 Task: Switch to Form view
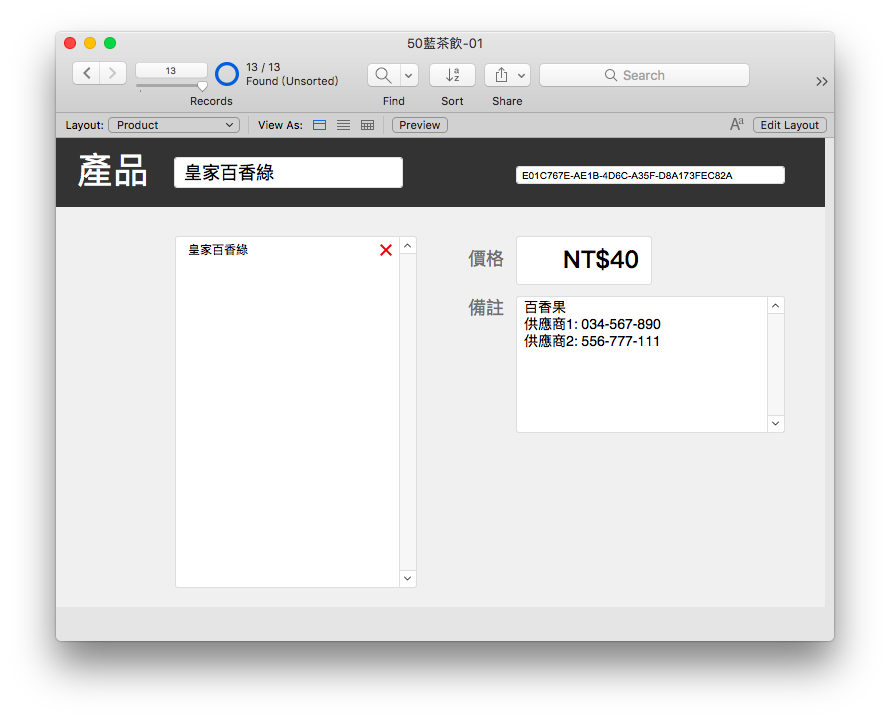[320, 125]
